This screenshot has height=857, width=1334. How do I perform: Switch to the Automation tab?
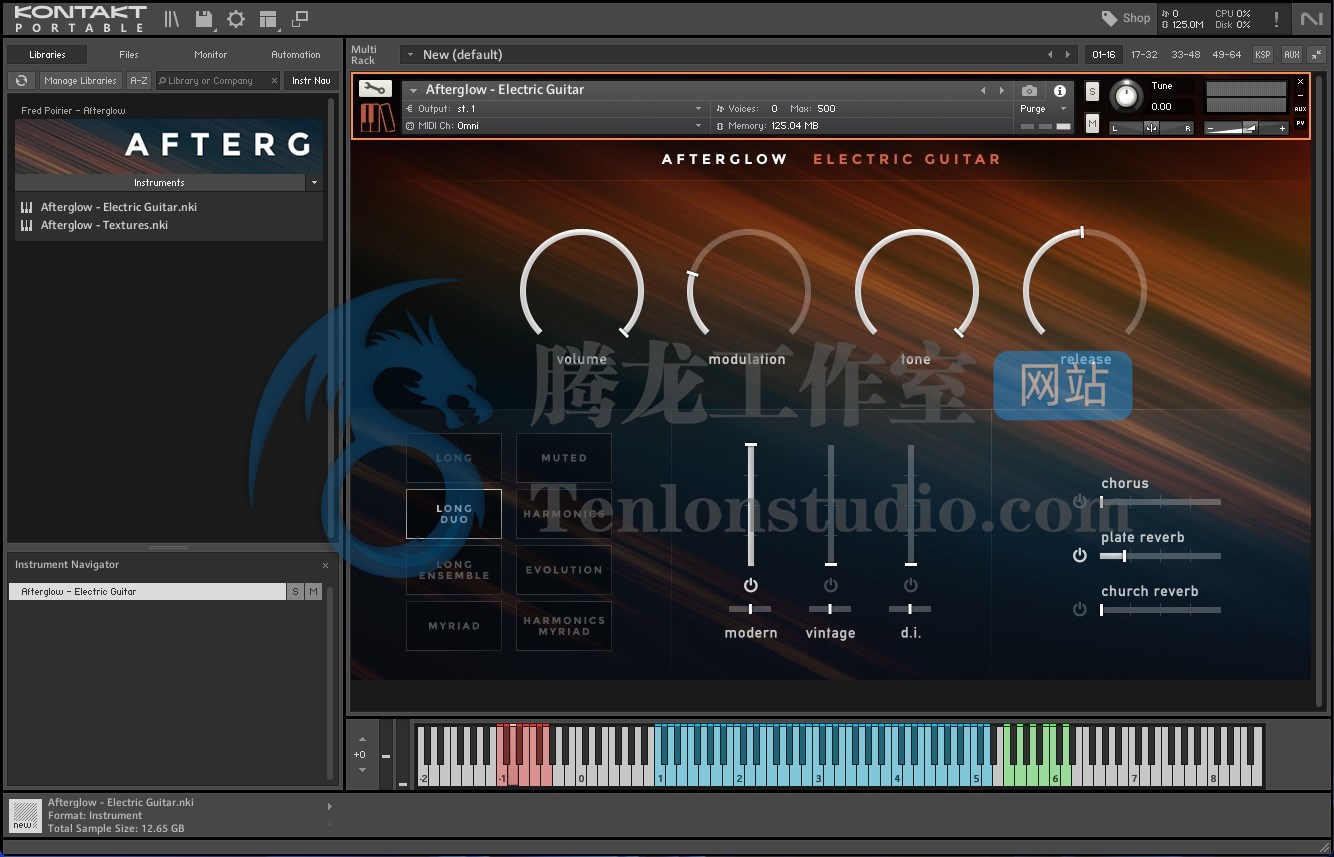tap(296, 55)
